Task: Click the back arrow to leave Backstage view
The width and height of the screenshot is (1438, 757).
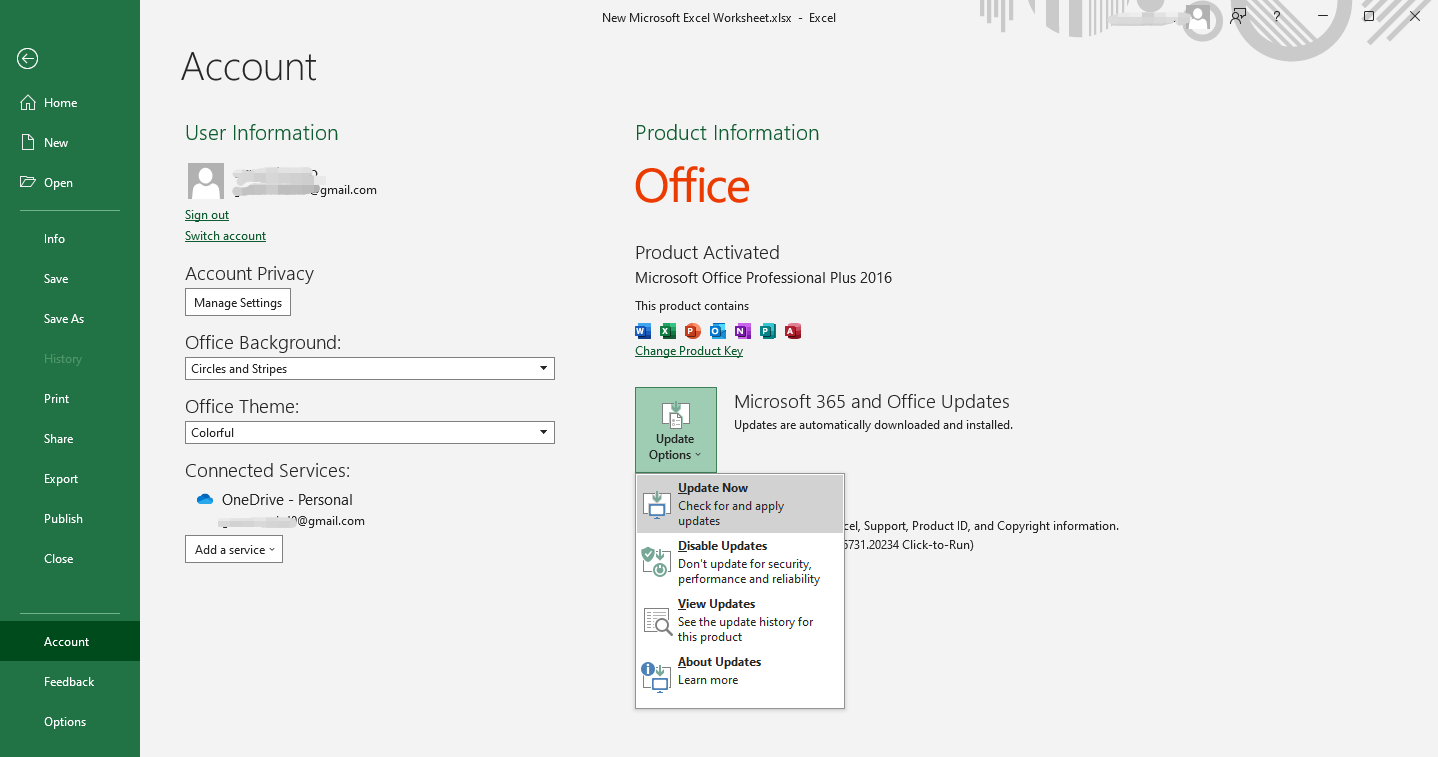Action: (27, 59)
